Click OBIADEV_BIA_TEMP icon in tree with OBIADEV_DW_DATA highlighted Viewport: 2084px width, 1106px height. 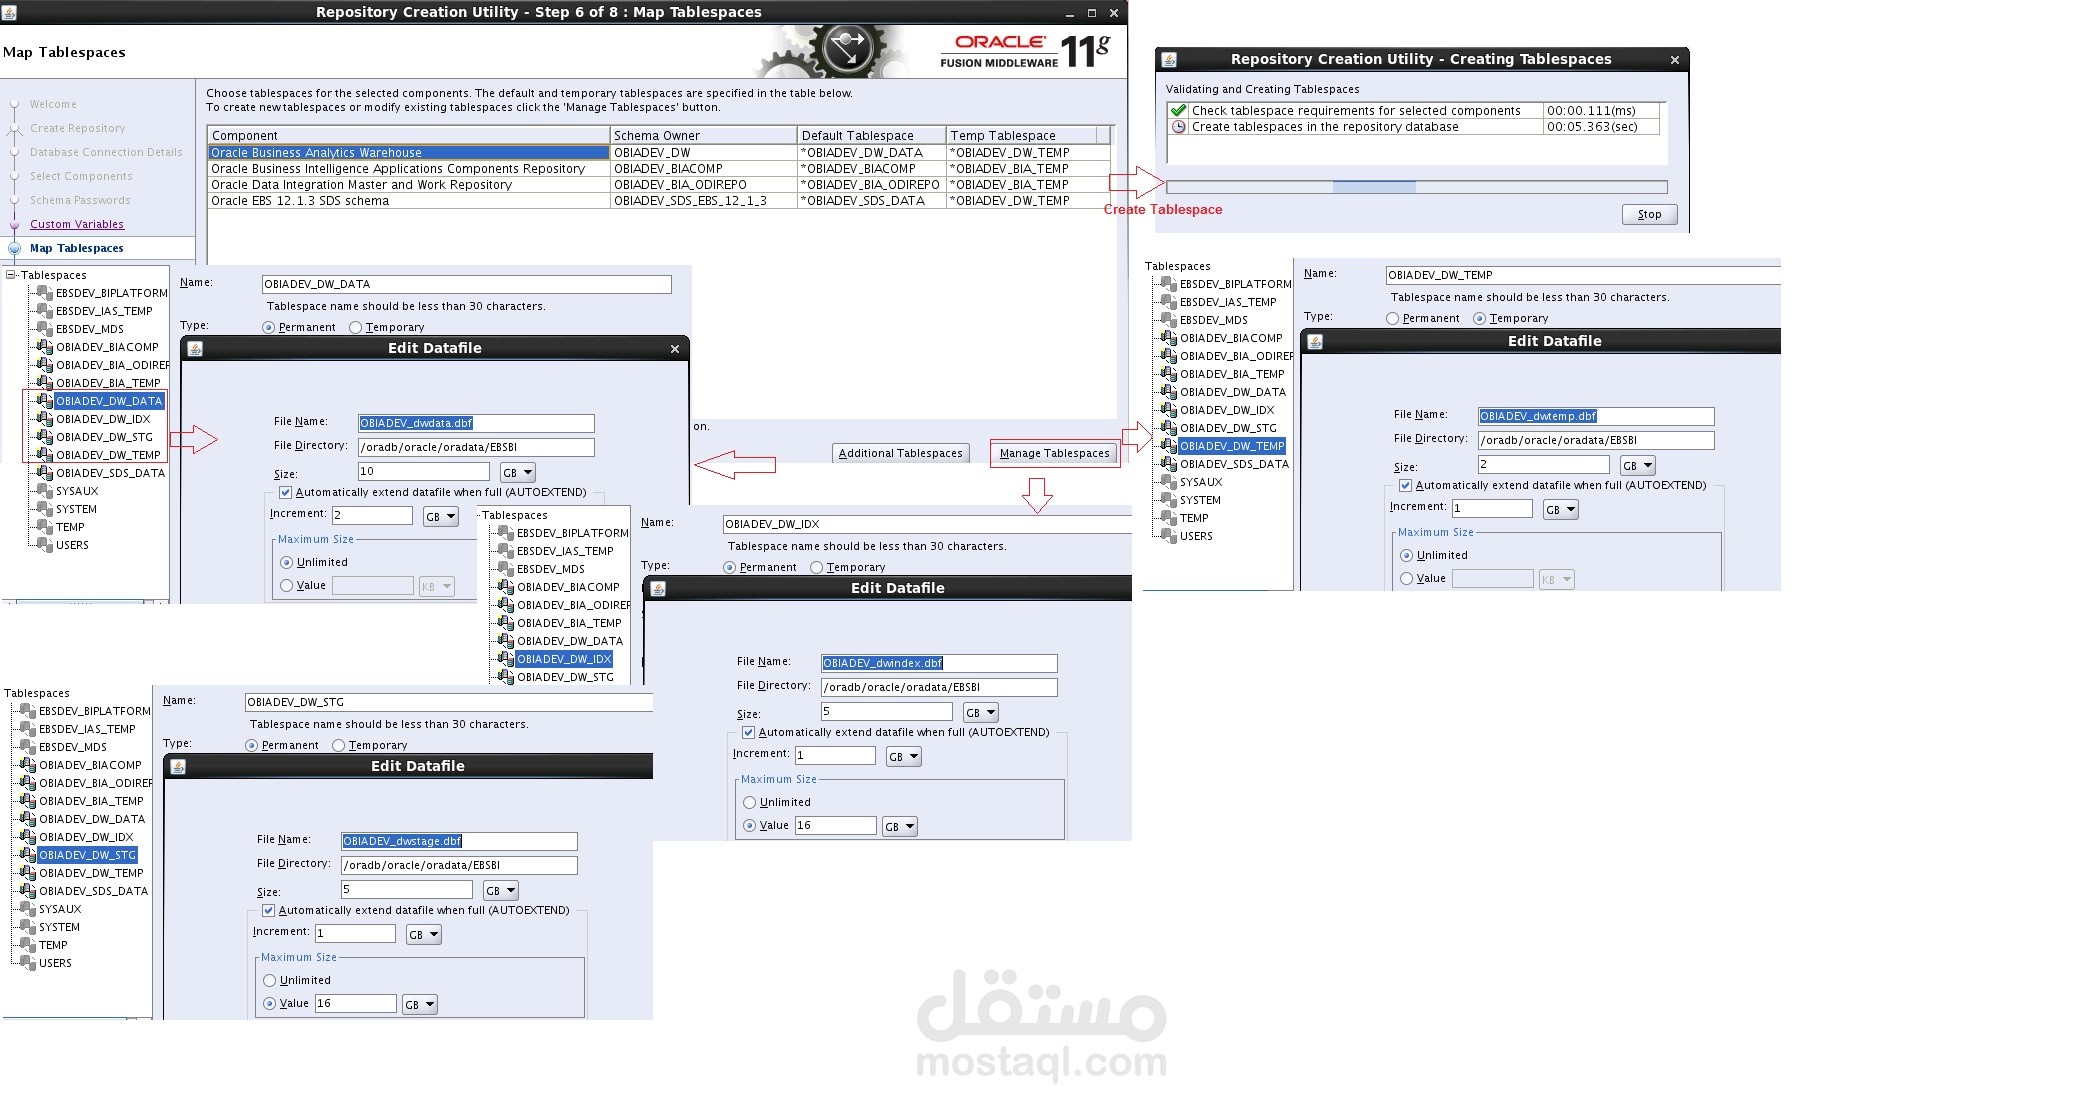(x=44, y=383)
